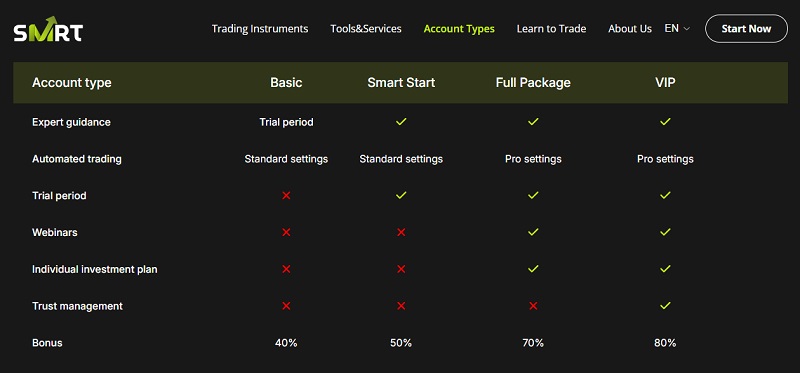Click the Basic Trial period red cross
800x373 pixels.
[x=286, y=195]
